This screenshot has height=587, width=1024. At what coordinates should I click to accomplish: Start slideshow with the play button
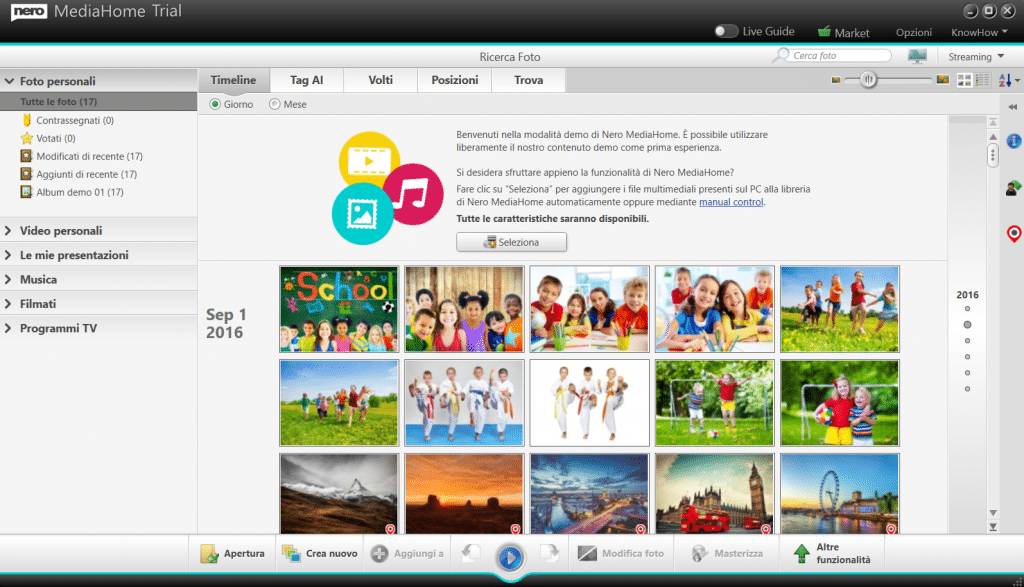[510, 557]
